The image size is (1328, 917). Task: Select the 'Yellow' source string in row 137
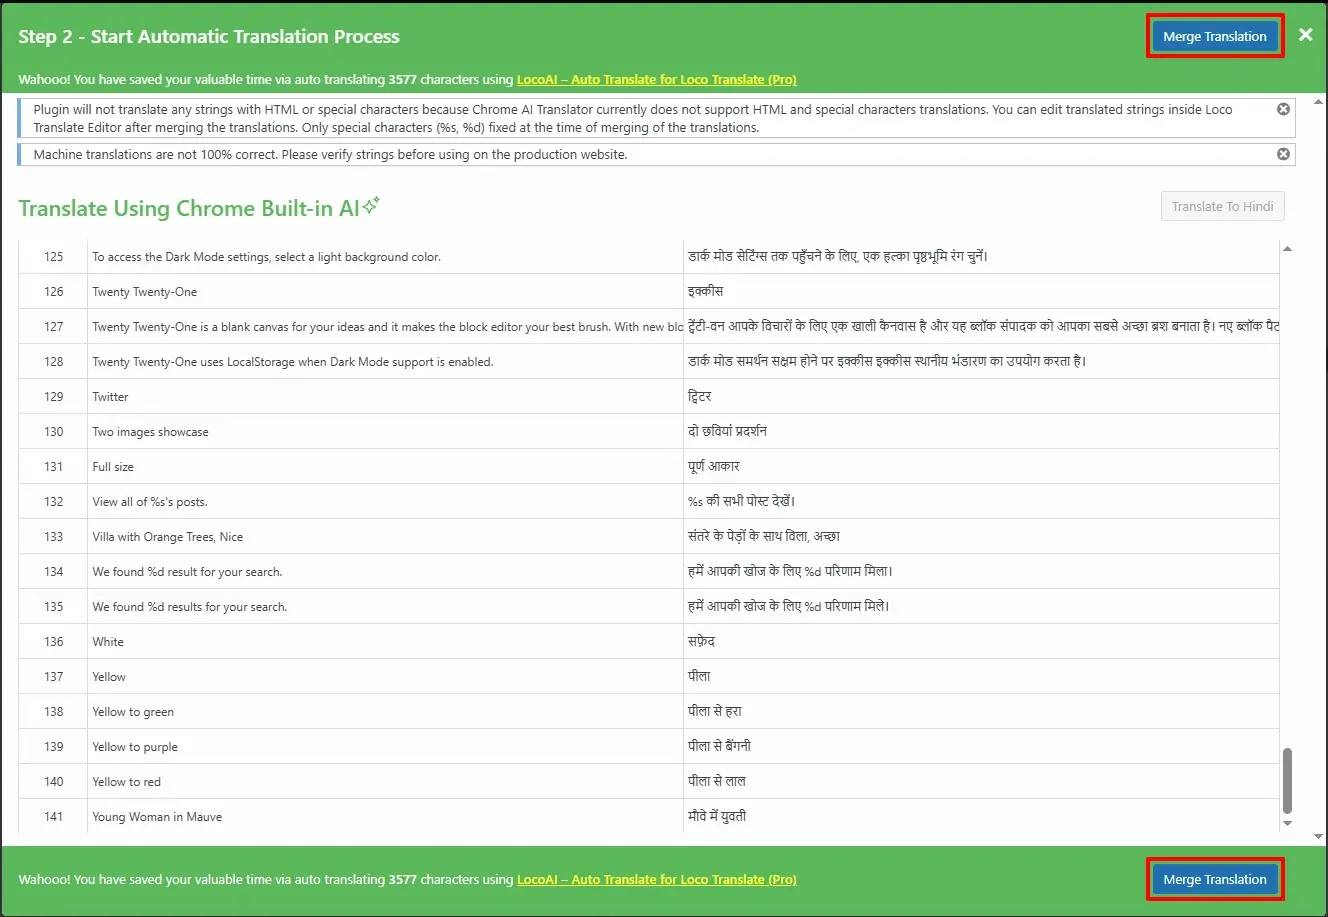(x=109, y=677)
